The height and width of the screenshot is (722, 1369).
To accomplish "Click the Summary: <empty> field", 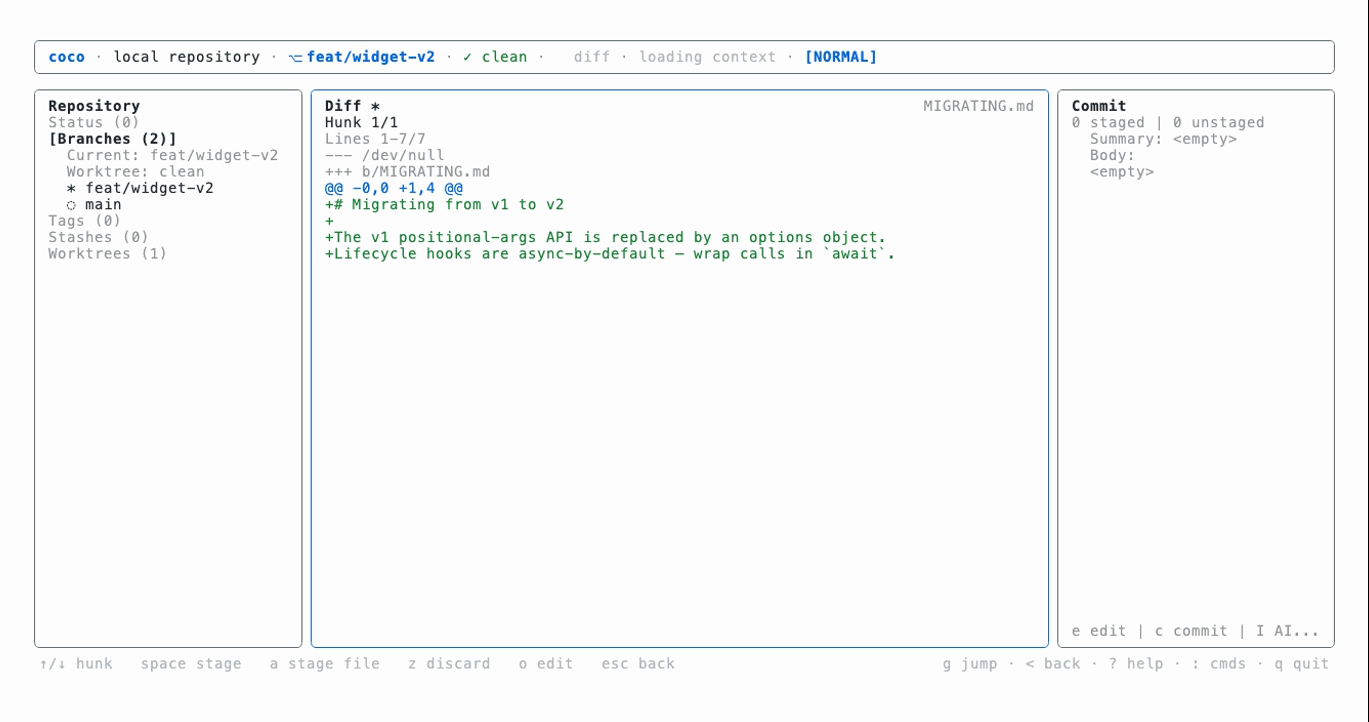I will tap(1164, 139).
